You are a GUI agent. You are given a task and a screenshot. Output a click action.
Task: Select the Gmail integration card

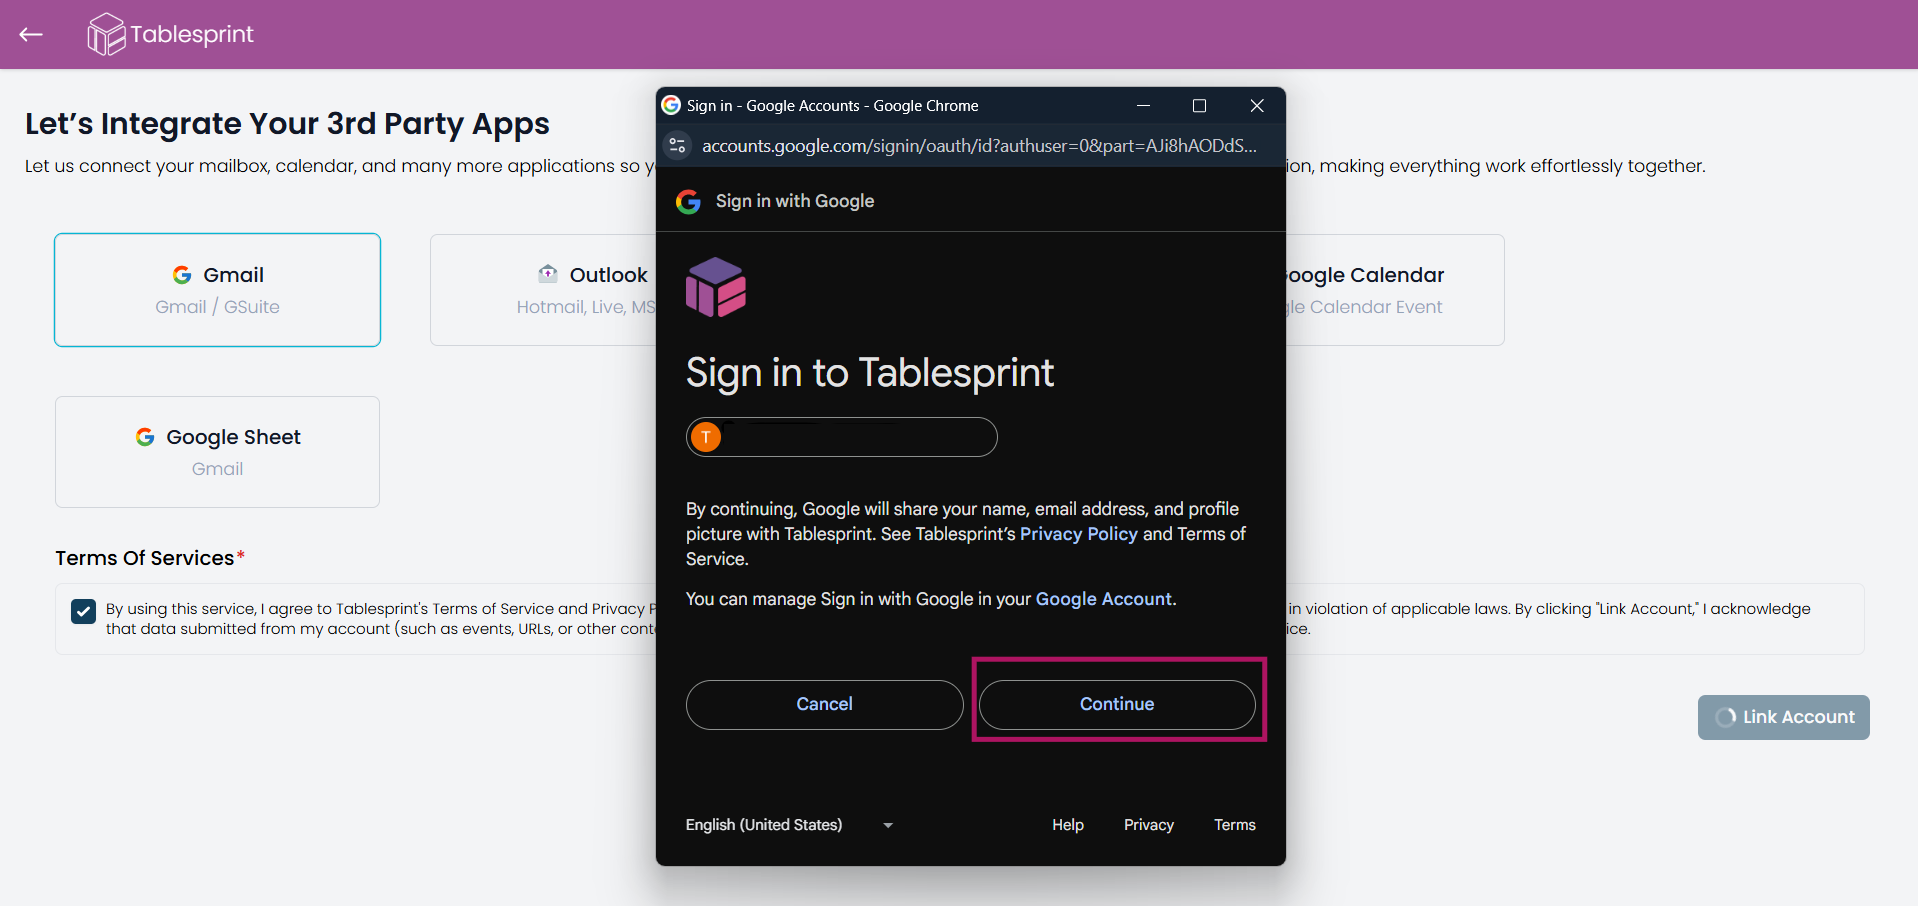tap(217, 290)
